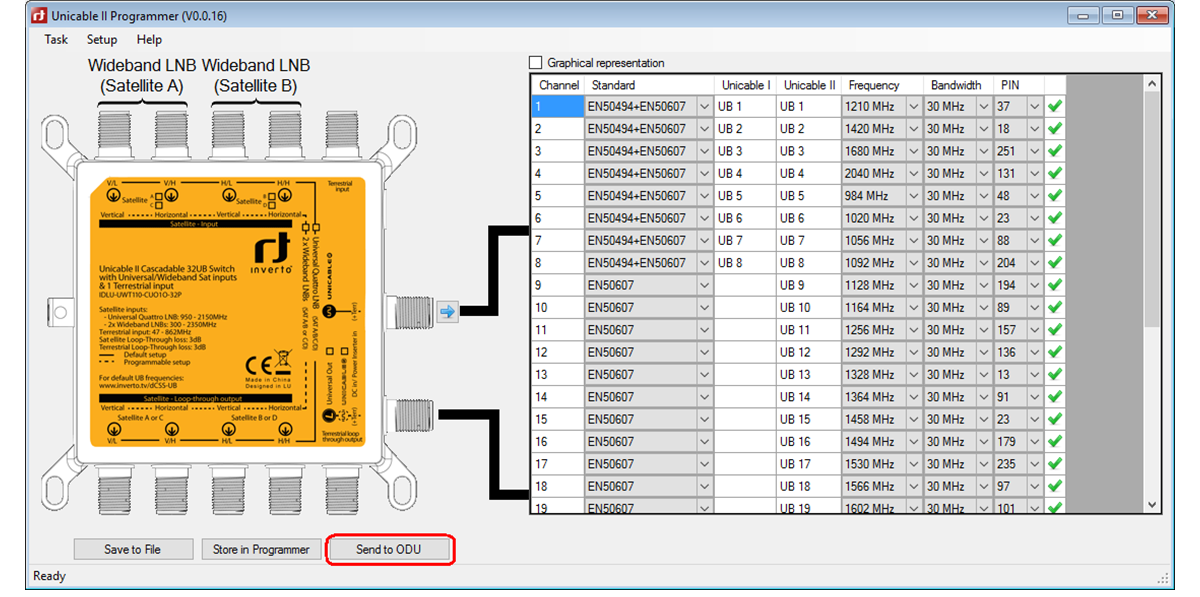Click the green checkmark in channel 10 row
This screenshot has width=1200, height=597.
pos(1055,307)
